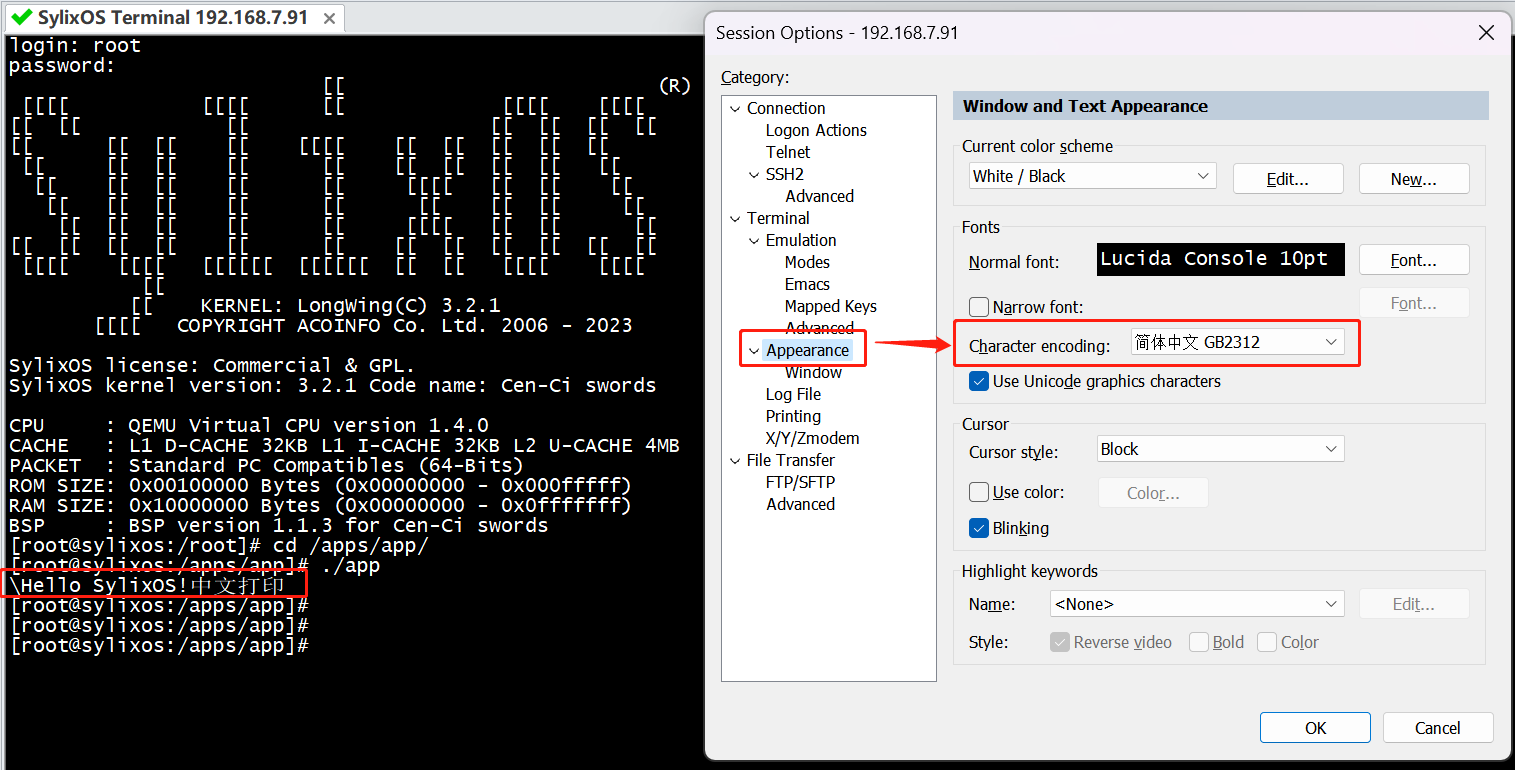Click the 'login: root' line in terminal
The image size is (1515, 770).
pyautogui.click(x=75, y=45)
